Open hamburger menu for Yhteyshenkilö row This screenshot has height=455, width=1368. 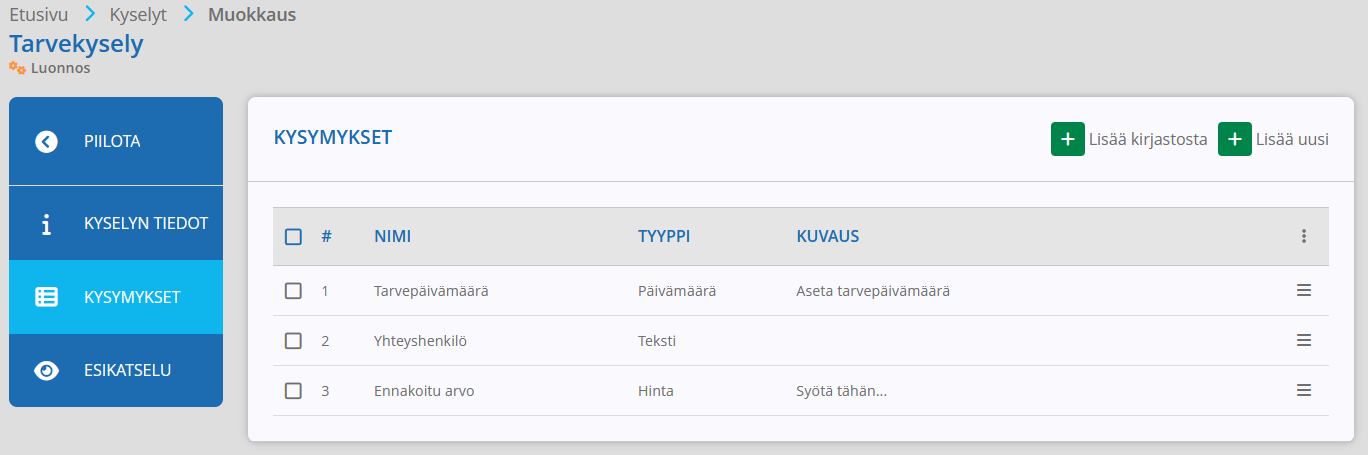click(1304, 340)
